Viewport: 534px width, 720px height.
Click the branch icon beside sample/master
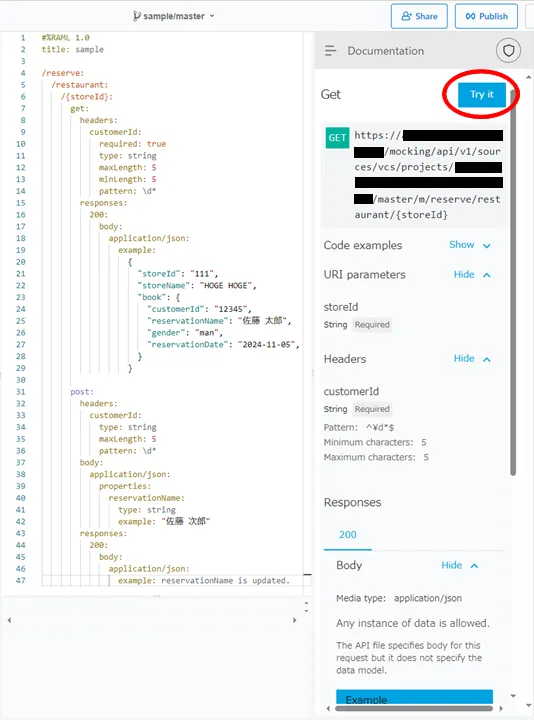(x=136, y=16)
